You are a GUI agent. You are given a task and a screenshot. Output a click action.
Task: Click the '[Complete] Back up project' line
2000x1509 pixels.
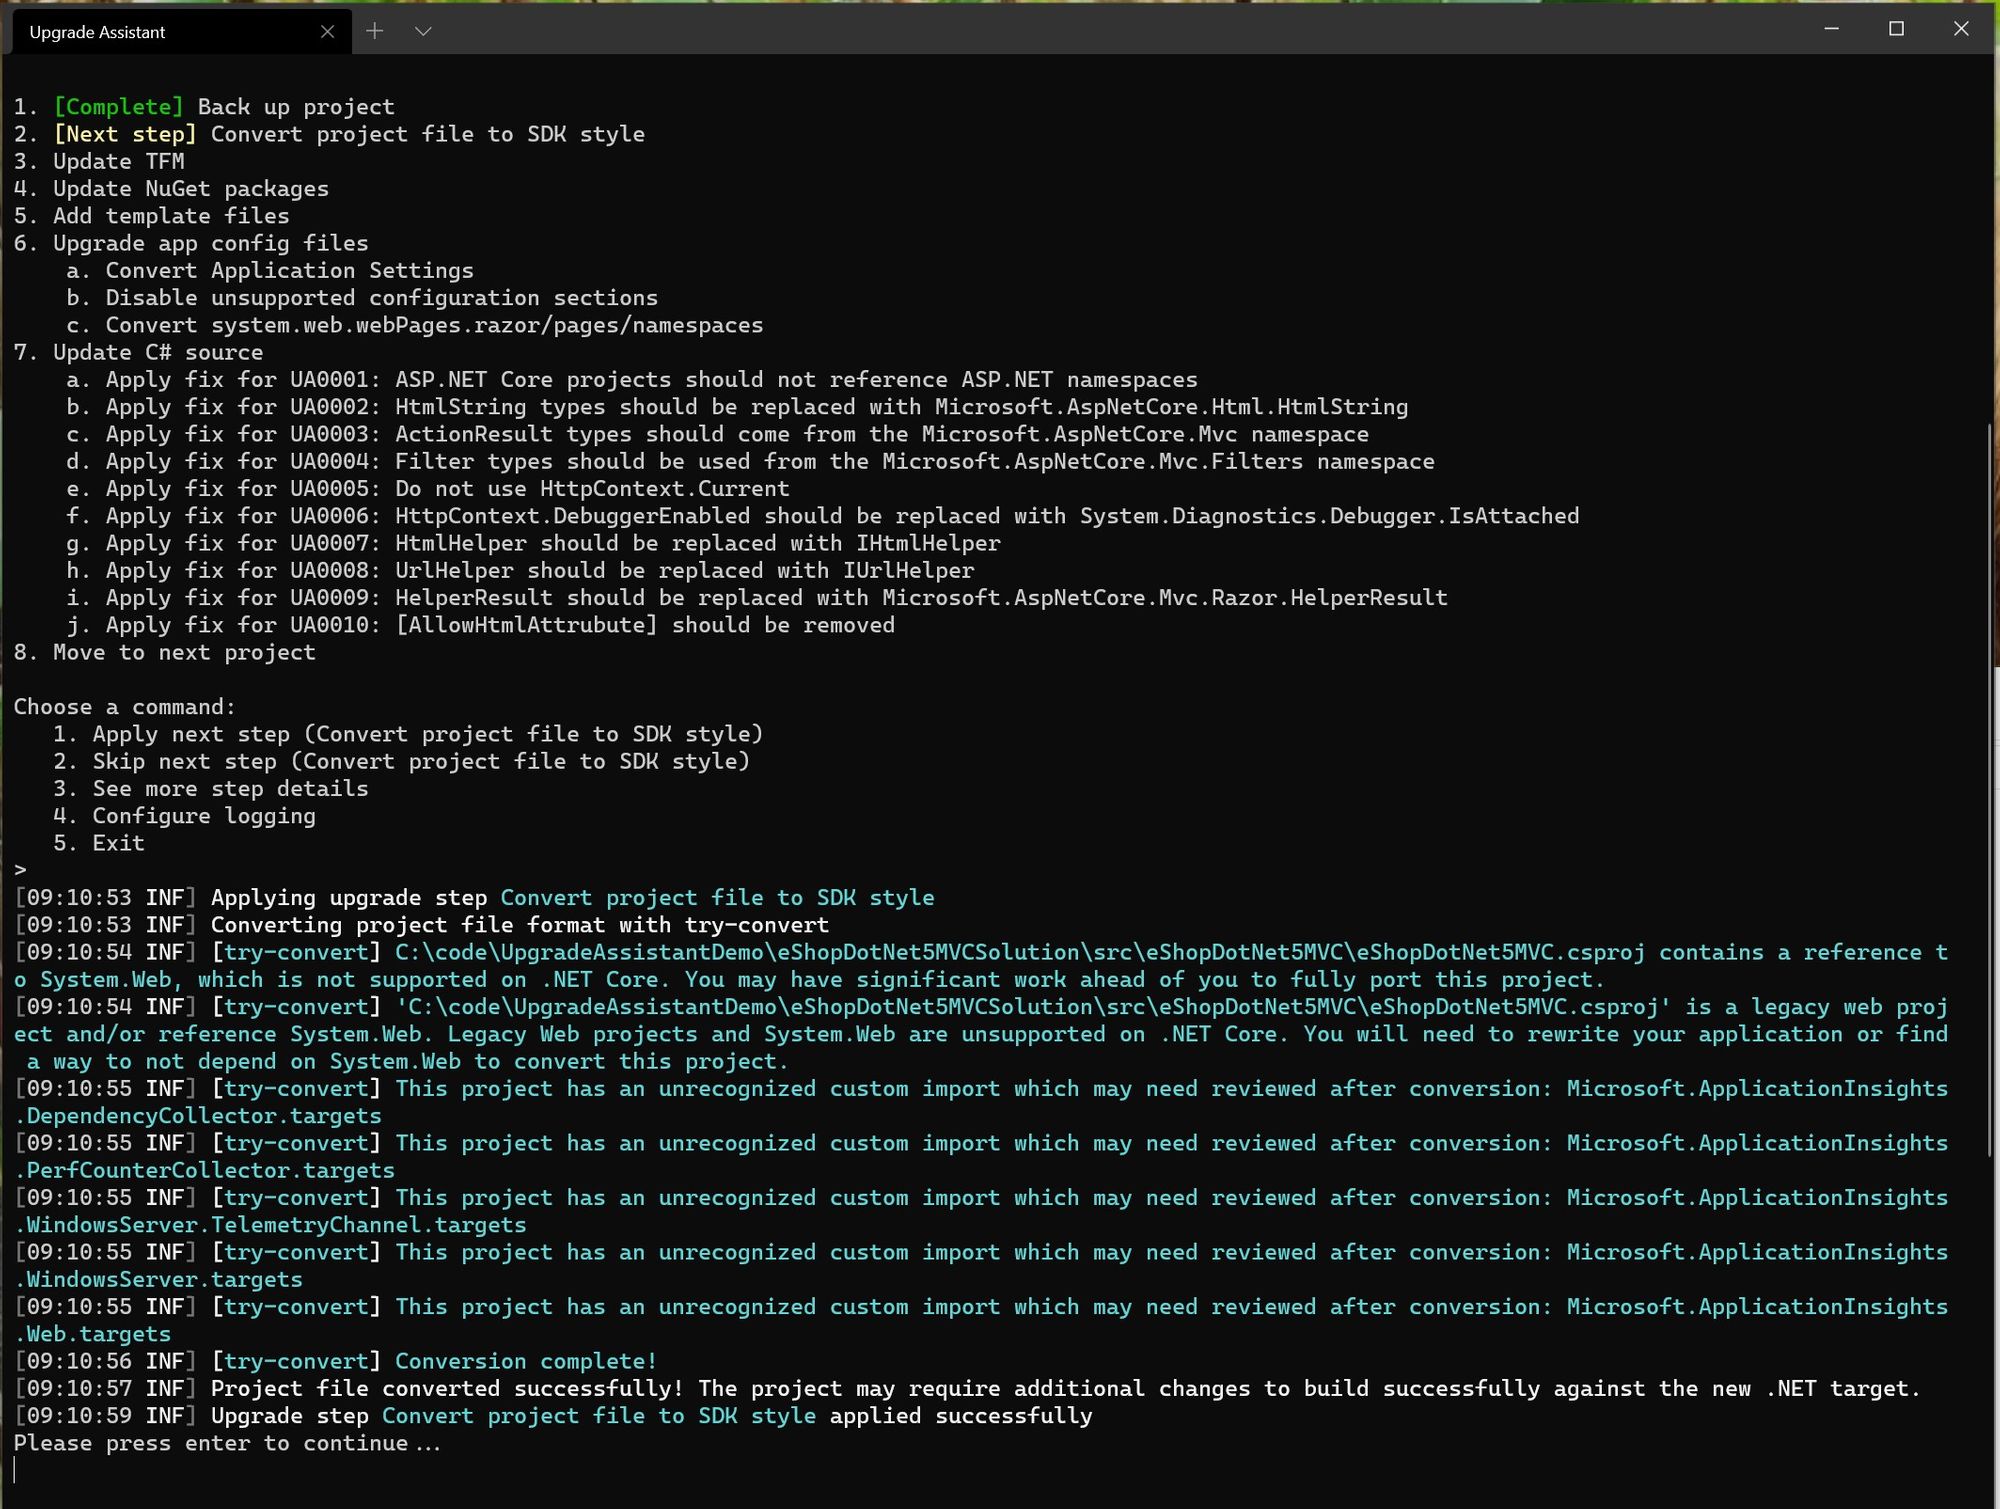click(x=204, y=106)
